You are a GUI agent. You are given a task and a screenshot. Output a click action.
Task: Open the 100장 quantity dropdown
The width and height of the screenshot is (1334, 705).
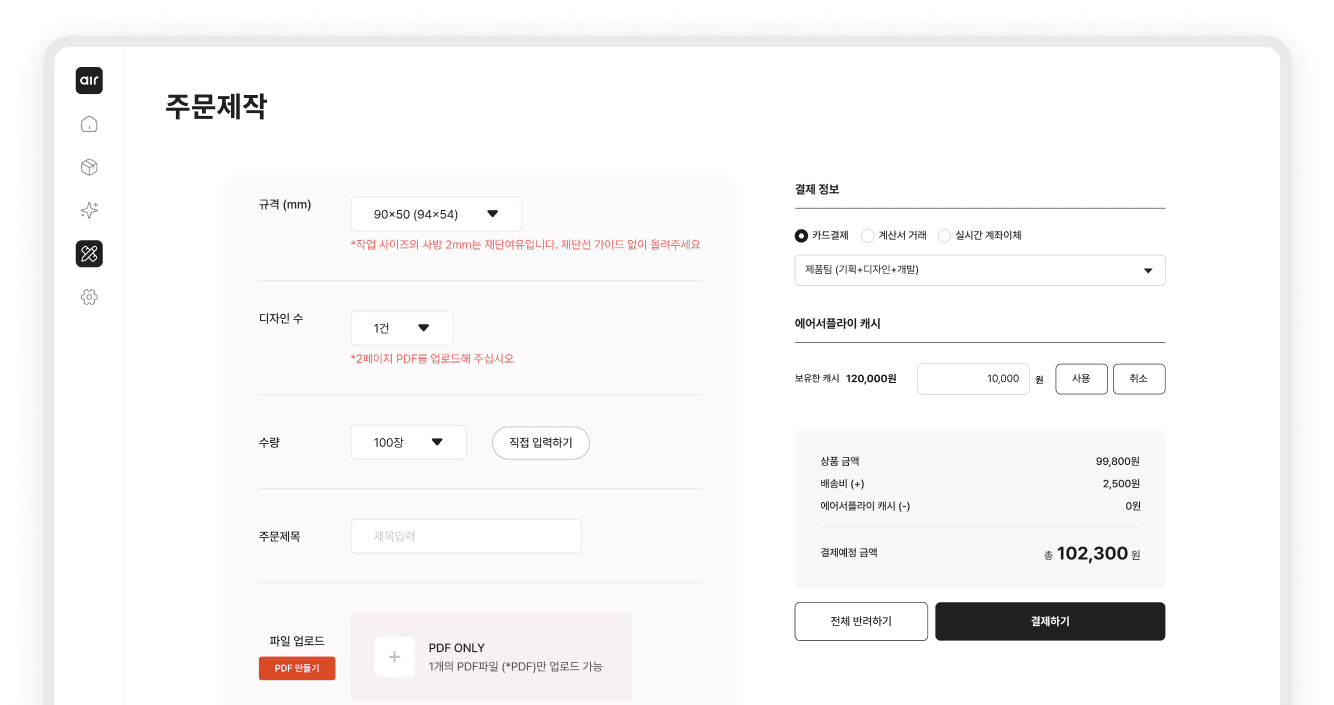tap(408, 442)
